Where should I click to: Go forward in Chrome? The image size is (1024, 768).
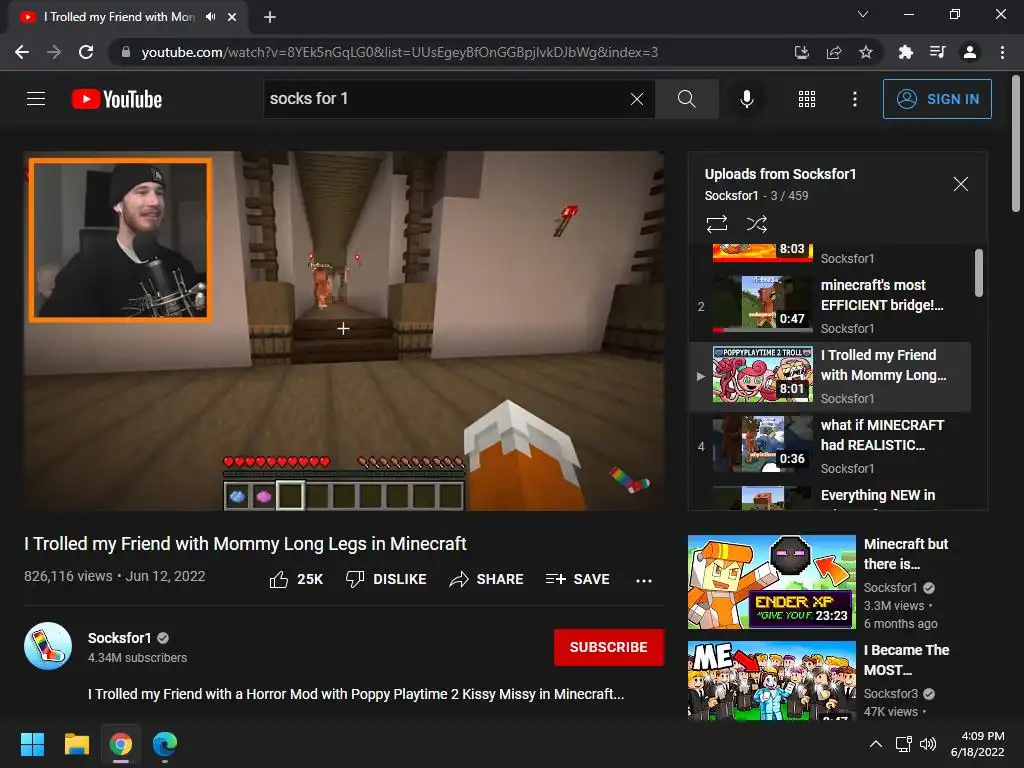point(54,52)
